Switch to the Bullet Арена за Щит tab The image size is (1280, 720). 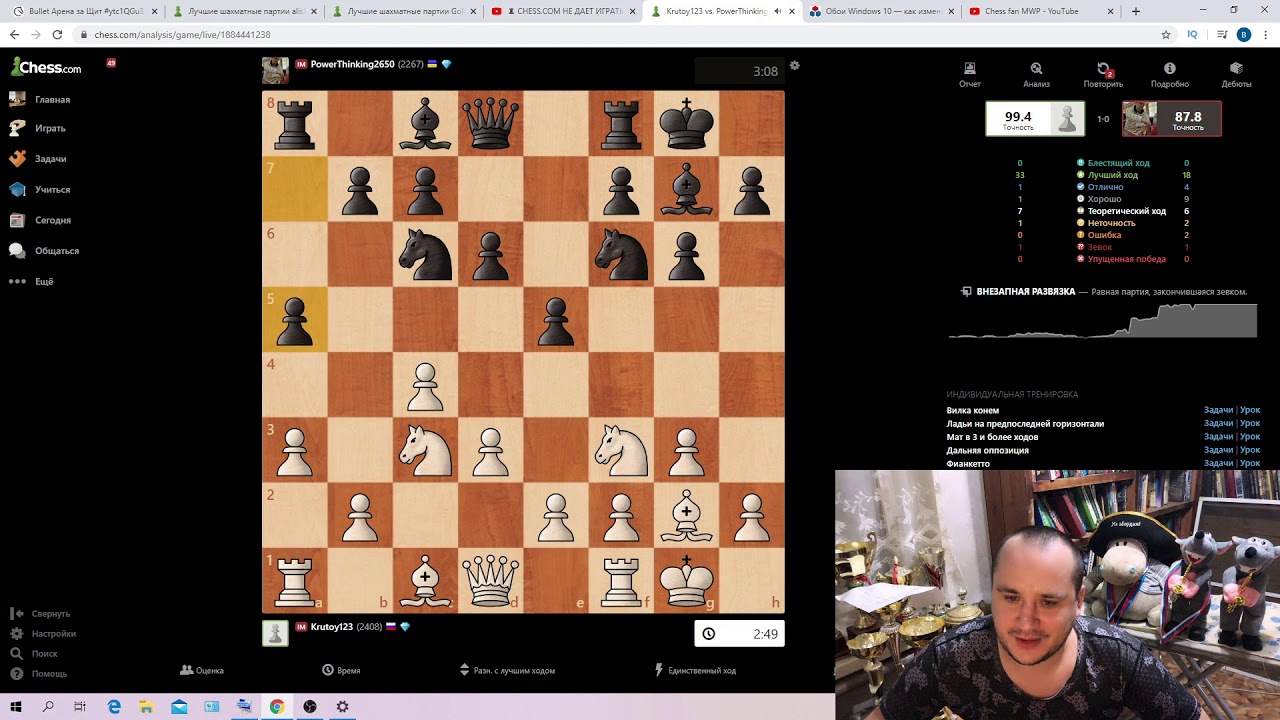[85, 11]
